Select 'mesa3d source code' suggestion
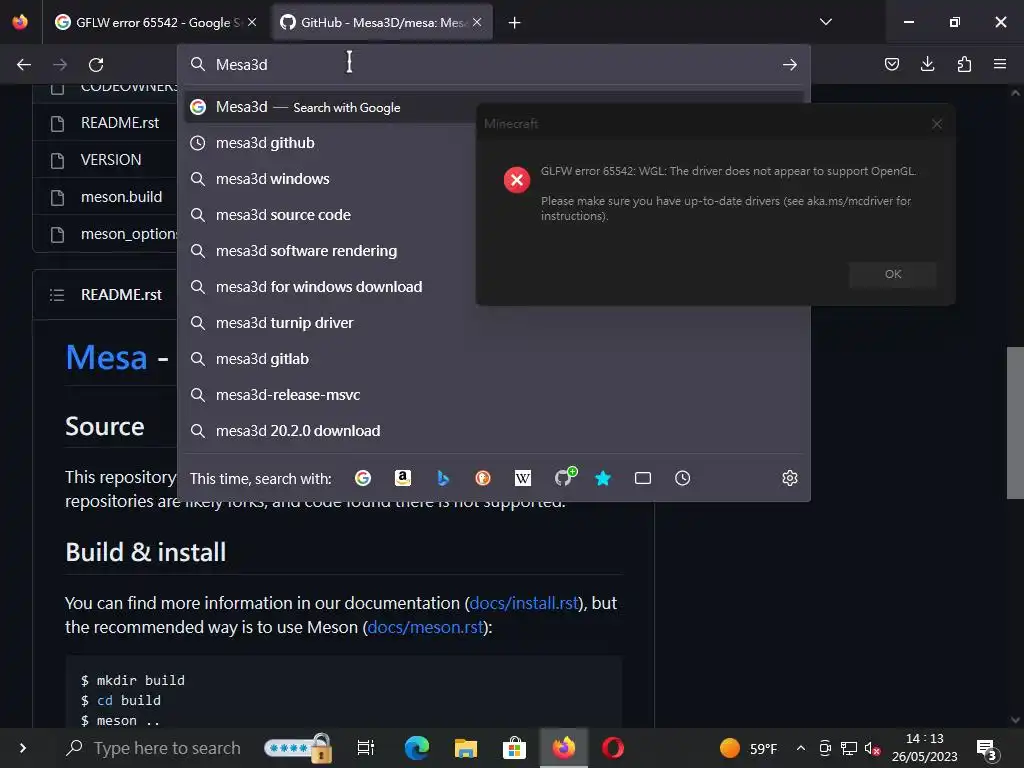 click(x=493, y=215)
